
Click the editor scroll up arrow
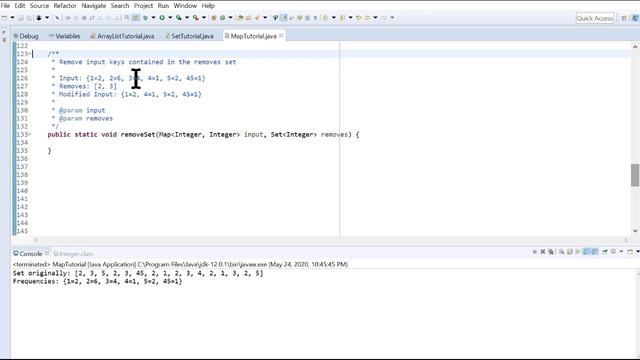pyautogui.click(x=635, y=47)
